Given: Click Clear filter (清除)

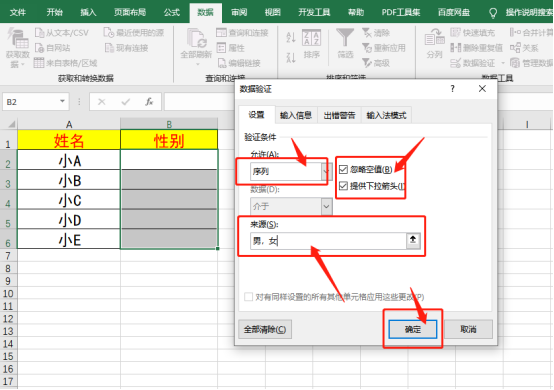Looking at the screenshot, I should [x=376, y=33].
